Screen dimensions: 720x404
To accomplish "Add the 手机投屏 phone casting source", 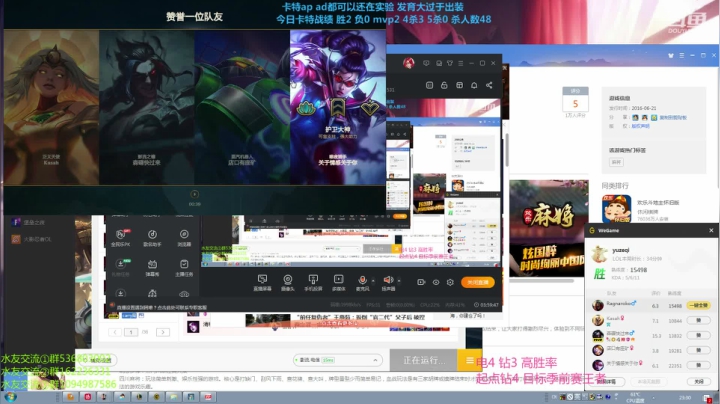I will pos(313,283).
